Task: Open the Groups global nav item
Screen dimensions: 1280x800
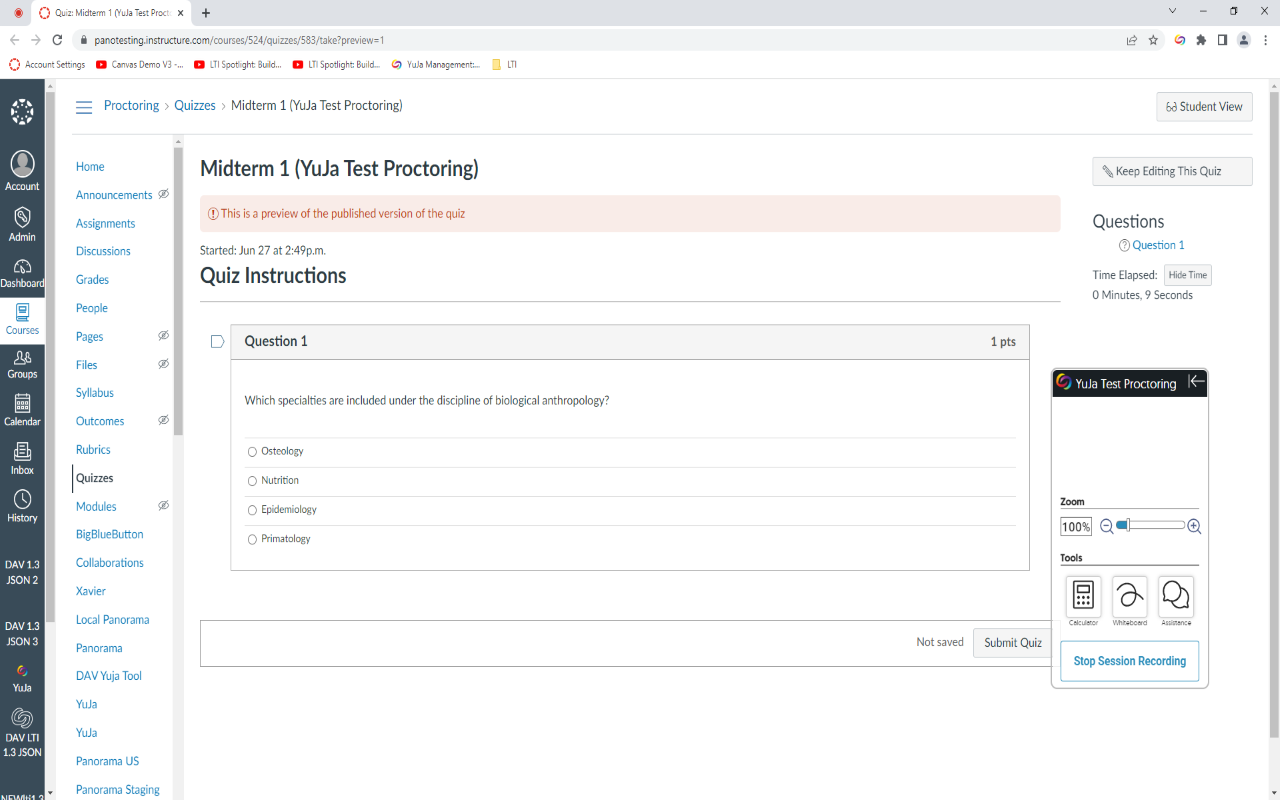Action: (x=22, y=365)
